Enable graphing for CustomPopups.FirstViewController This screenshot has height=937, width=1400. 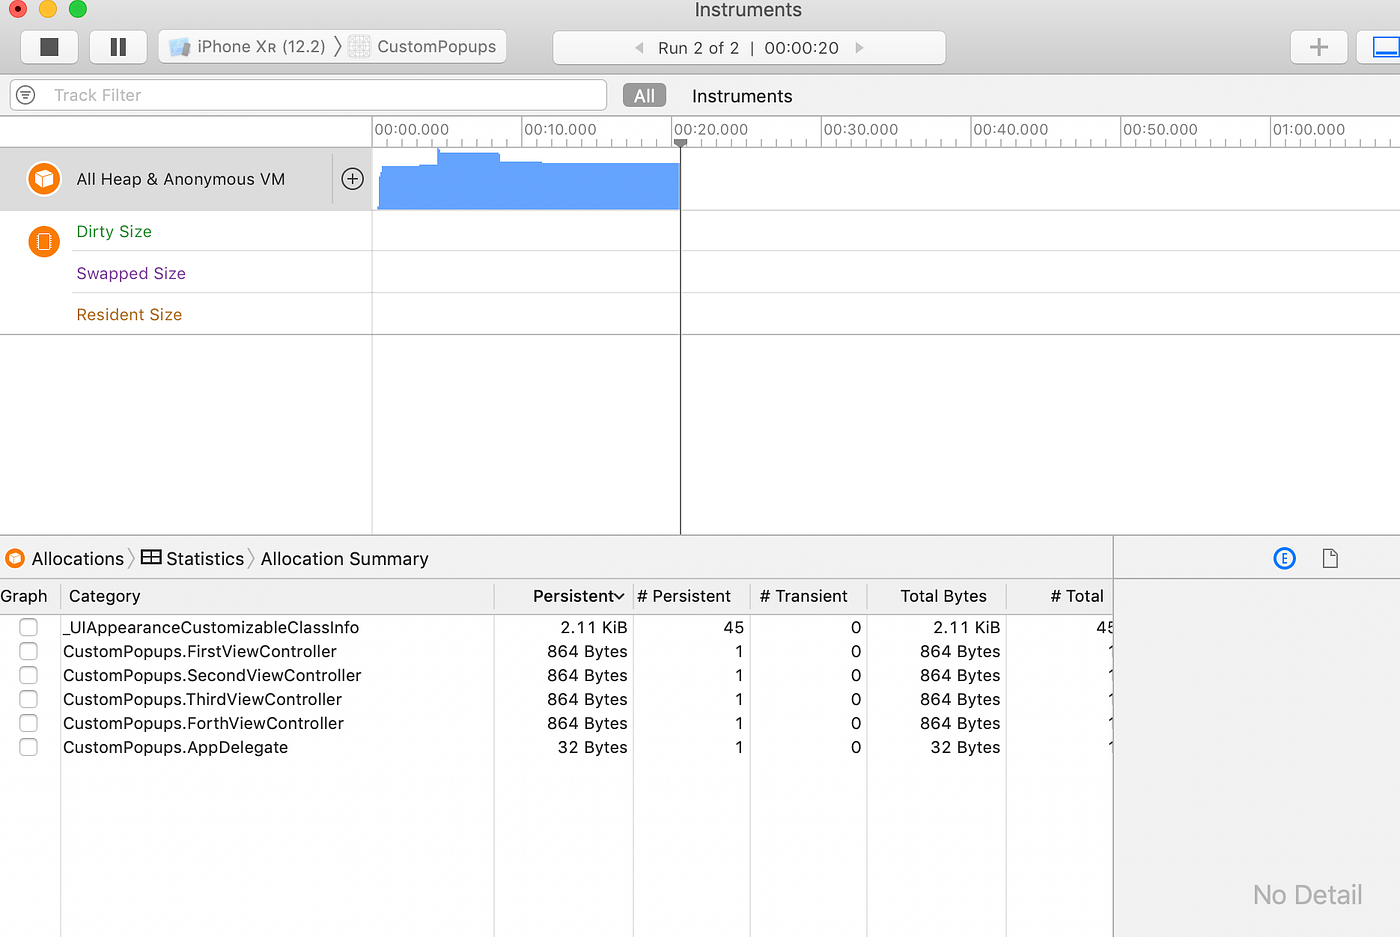click(28, 651)
